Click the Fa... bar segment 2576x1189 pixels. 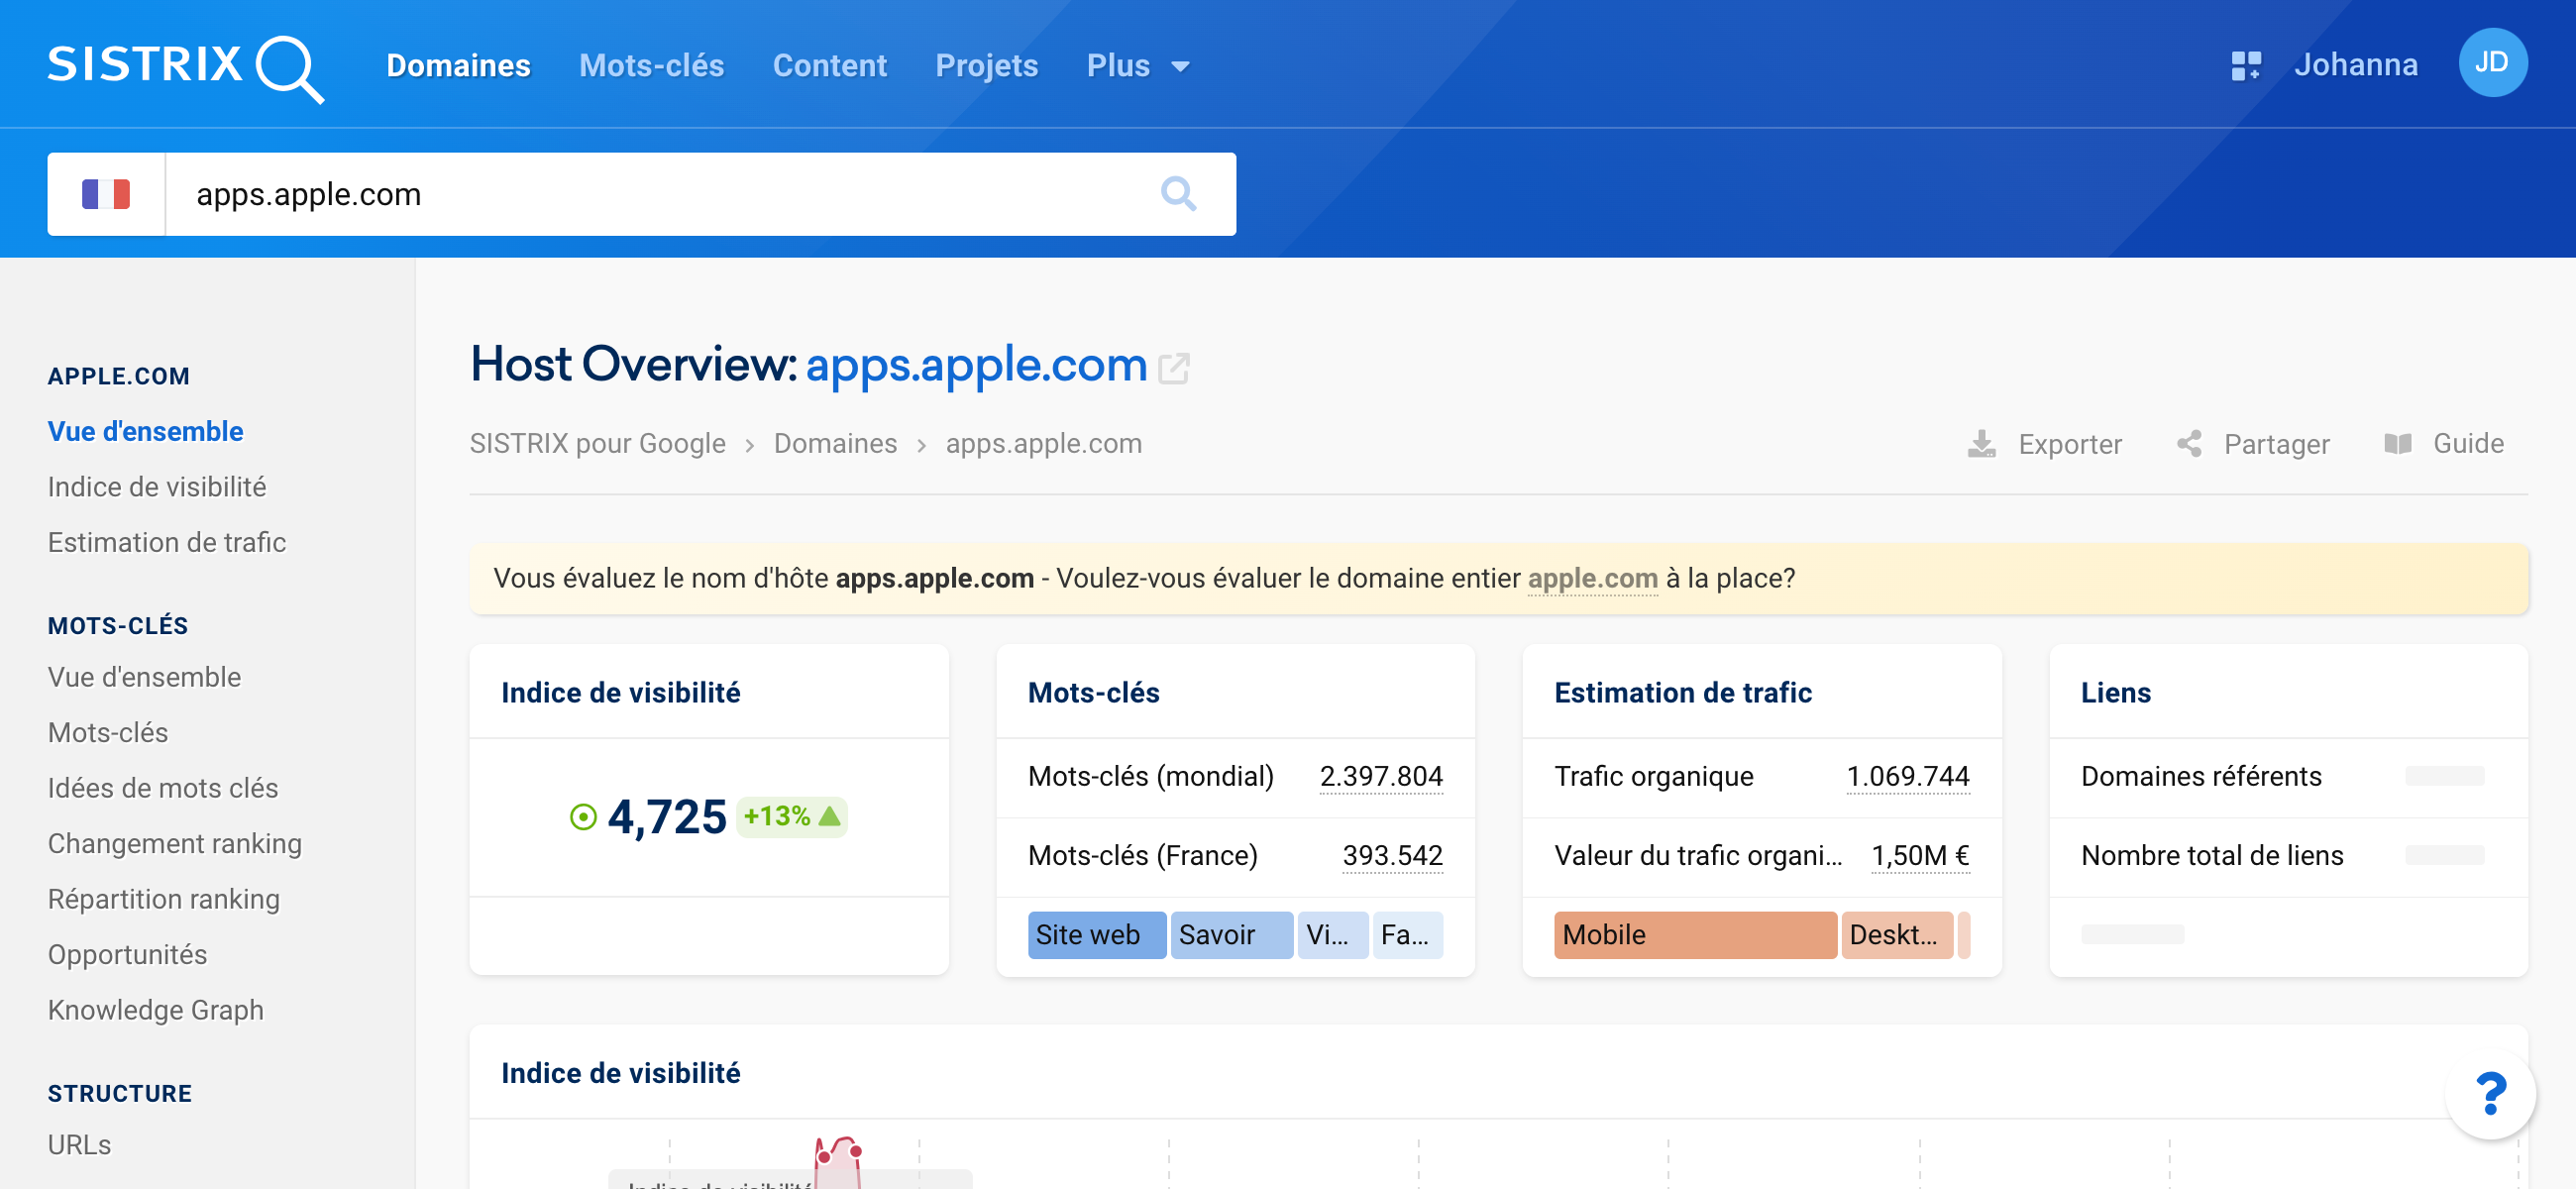[x=1408, y=935]
